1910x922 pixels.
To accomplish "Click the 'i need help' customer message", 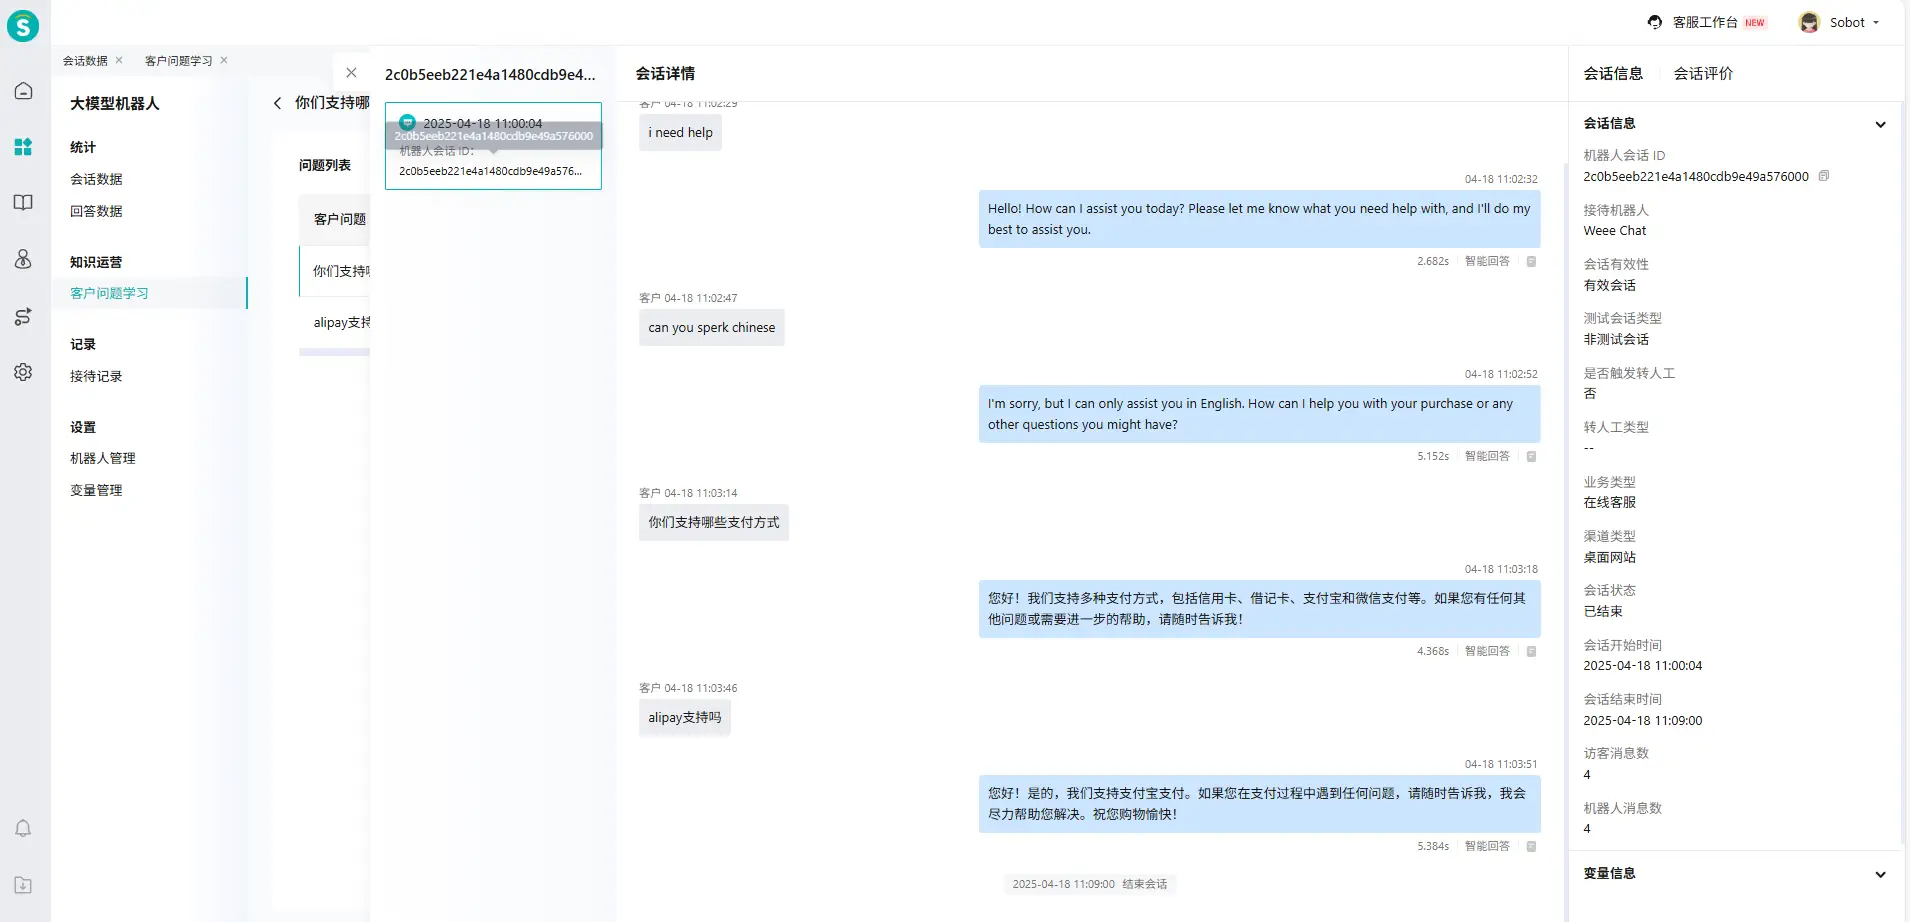I will tap(680, 132).
